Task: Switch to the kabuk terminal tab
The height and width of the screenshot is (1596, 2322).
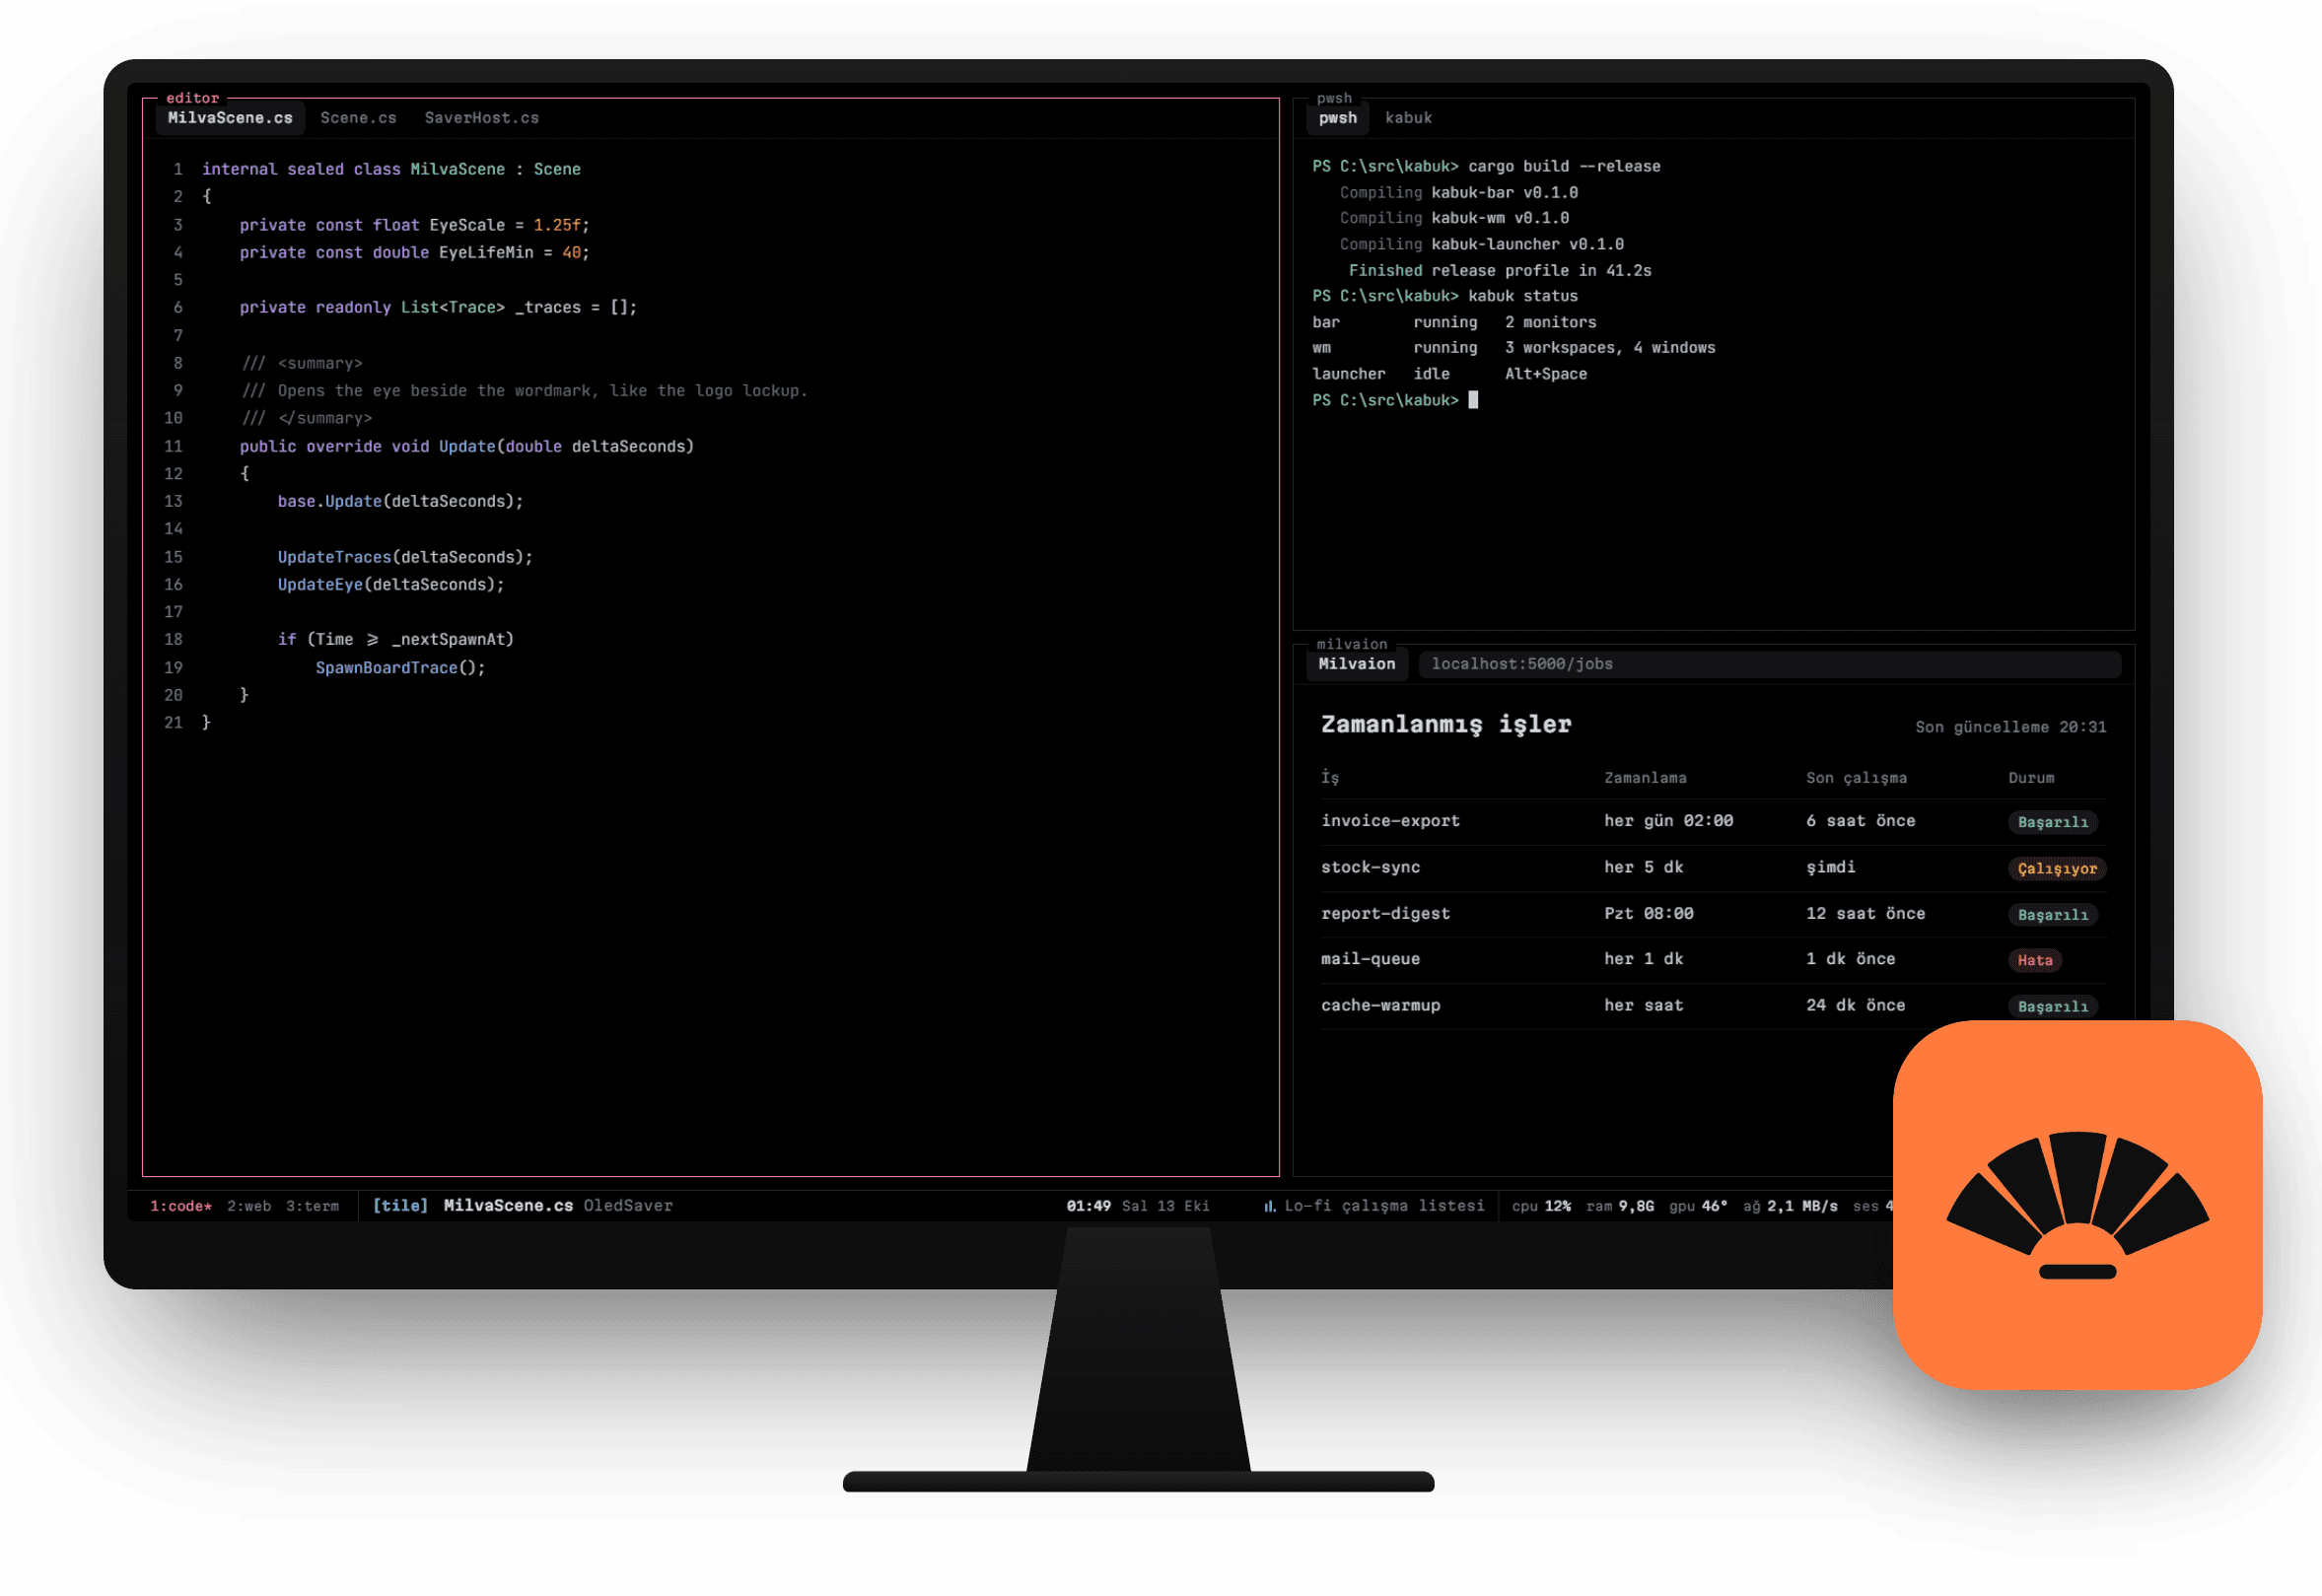Action: point(1407,118)
